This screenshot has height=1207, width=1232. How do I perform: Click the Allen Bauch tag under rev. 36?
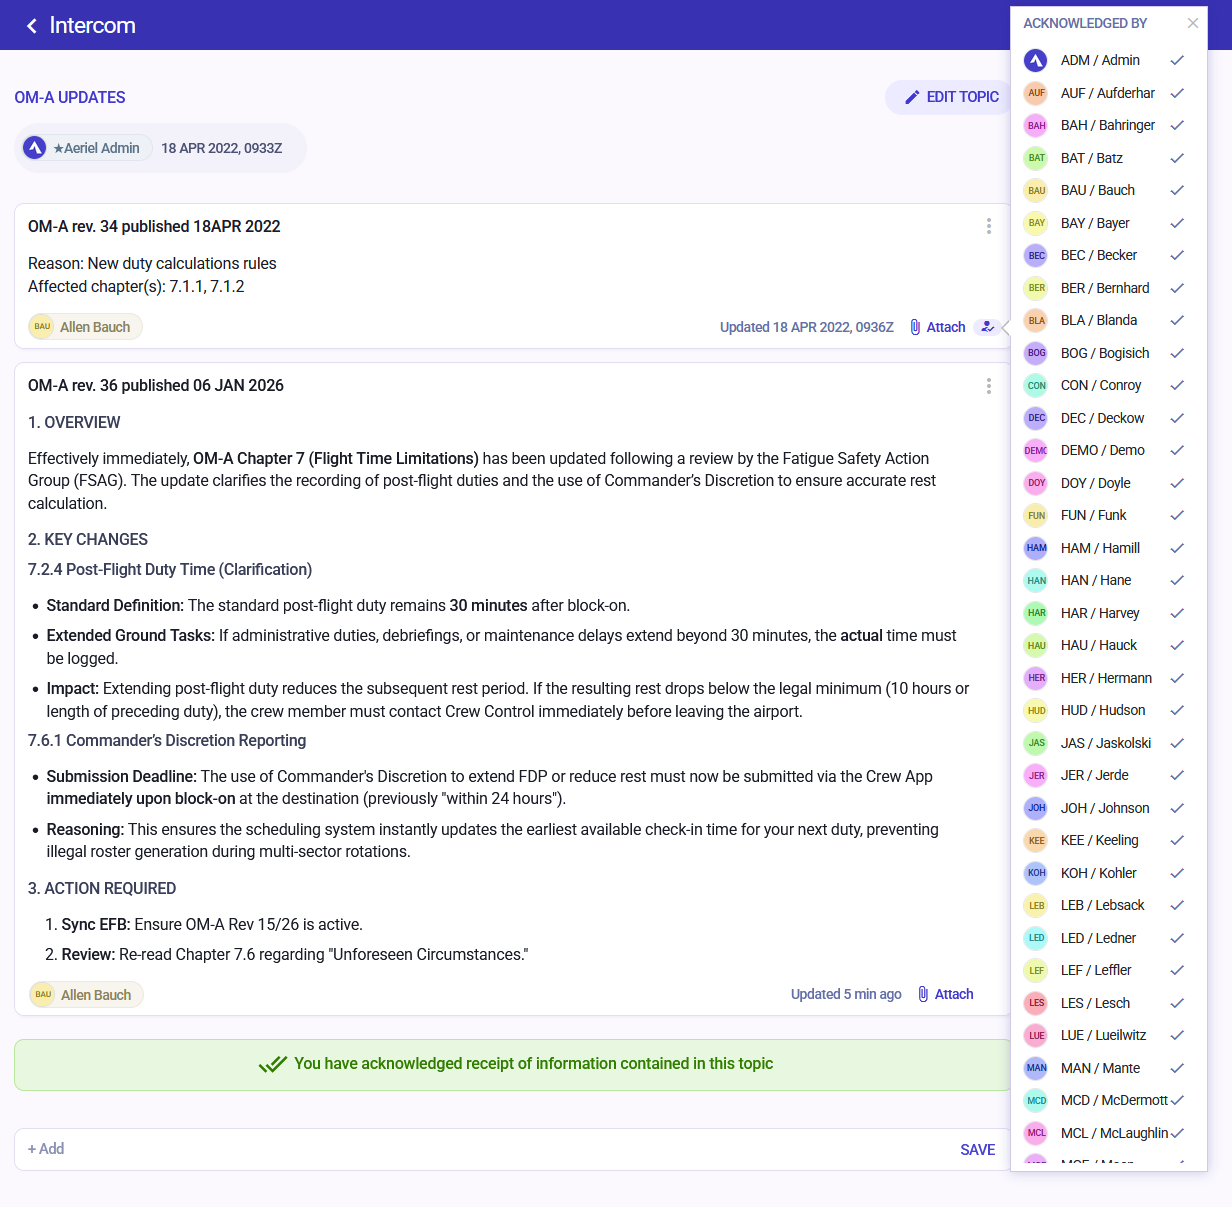click(86, 994)
